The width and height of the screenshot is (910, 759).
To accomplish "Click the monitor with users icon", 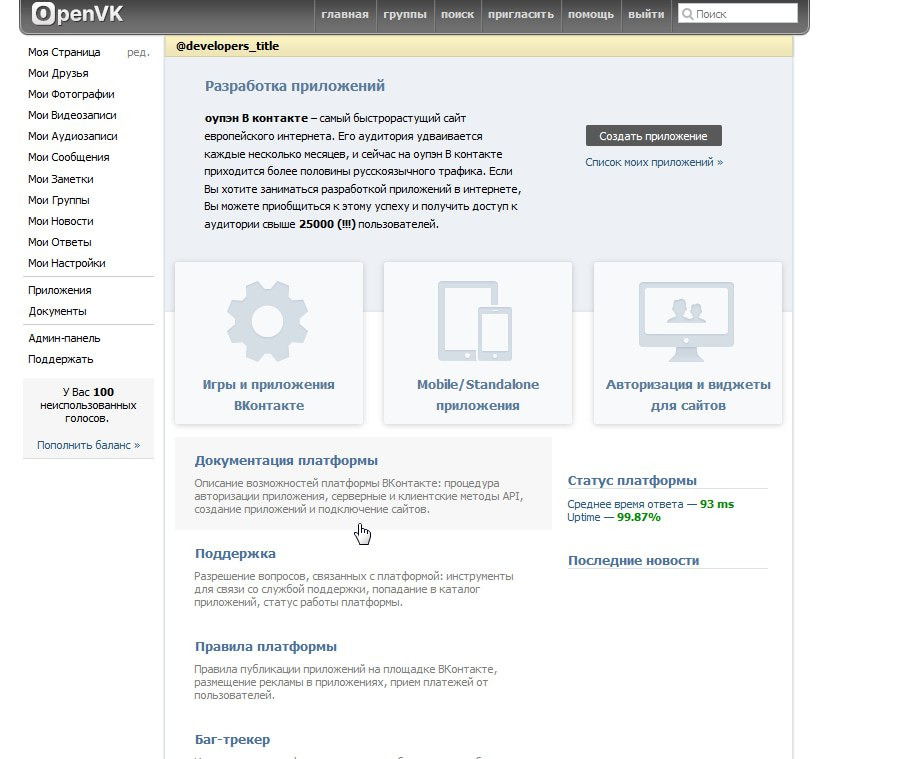I will coord(686,321).
